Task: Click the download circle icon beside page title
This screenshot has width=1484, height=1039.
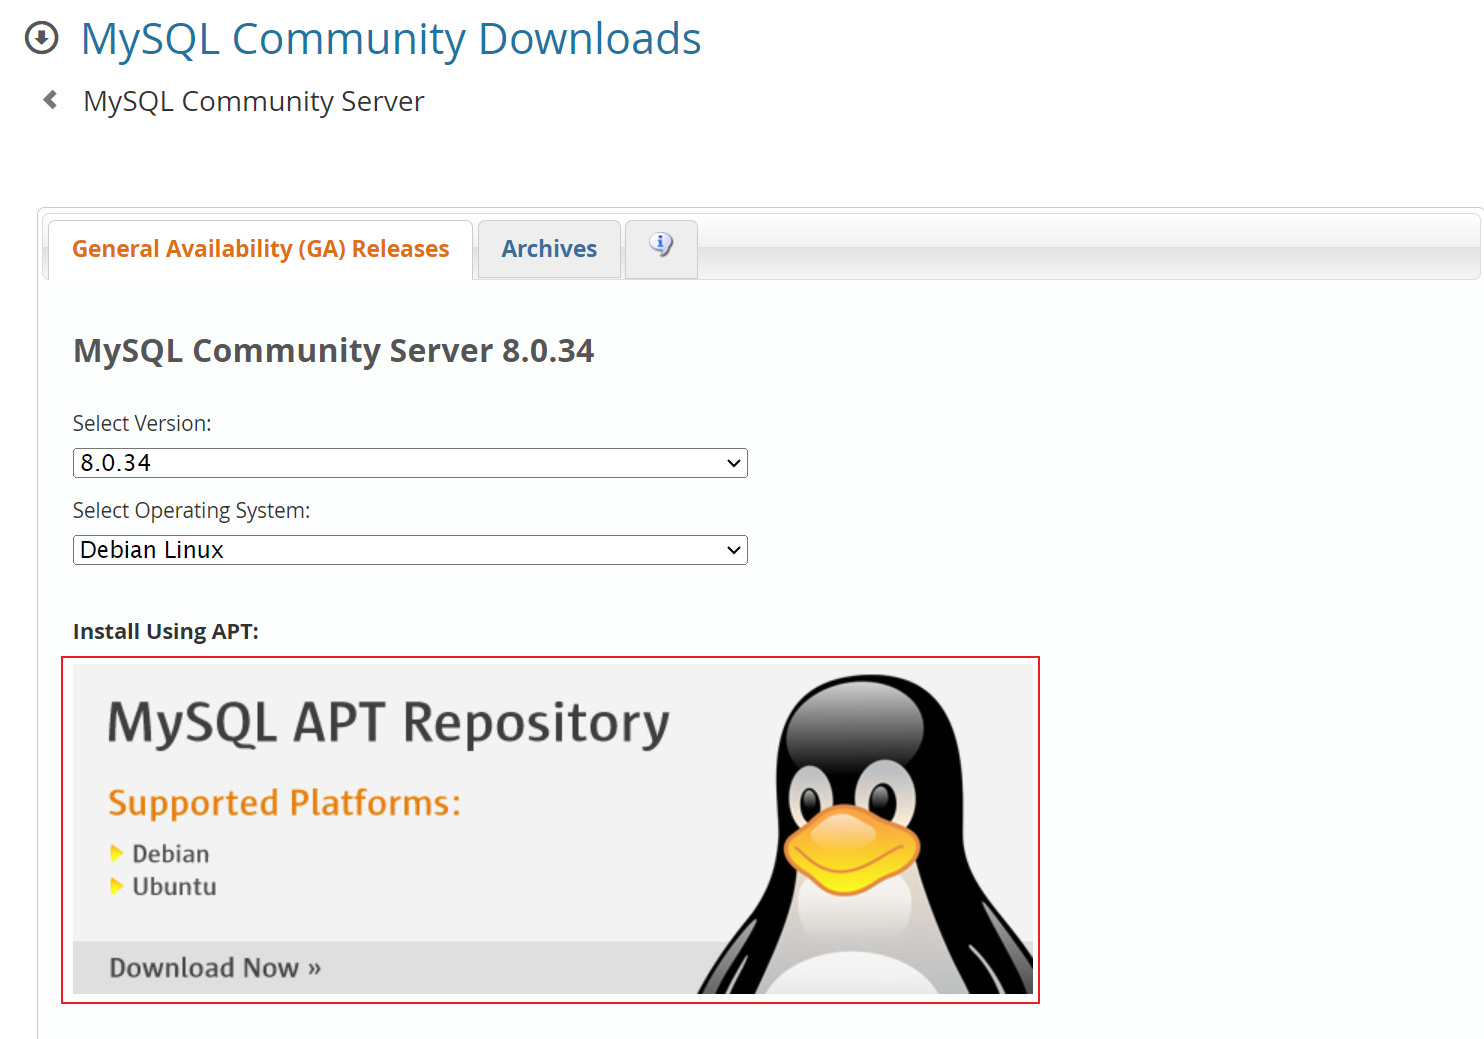Action: [41, 38]
